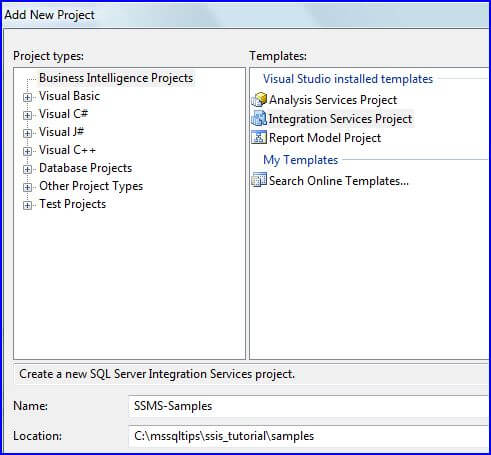The height and width of the screenshot is (455, 491).
Task: Select Visual Basic project type
Action: [x=69, y=96]
